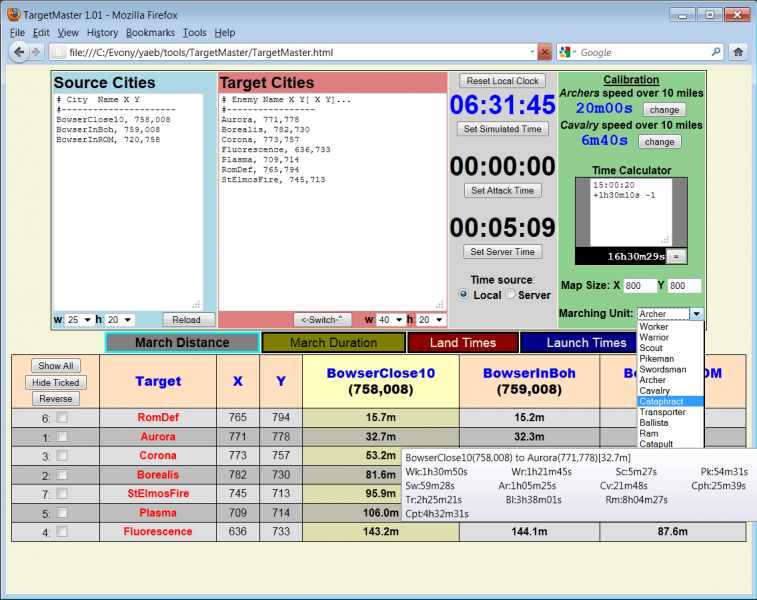Click the Firefox logo in title bar

tap(13, 15)
